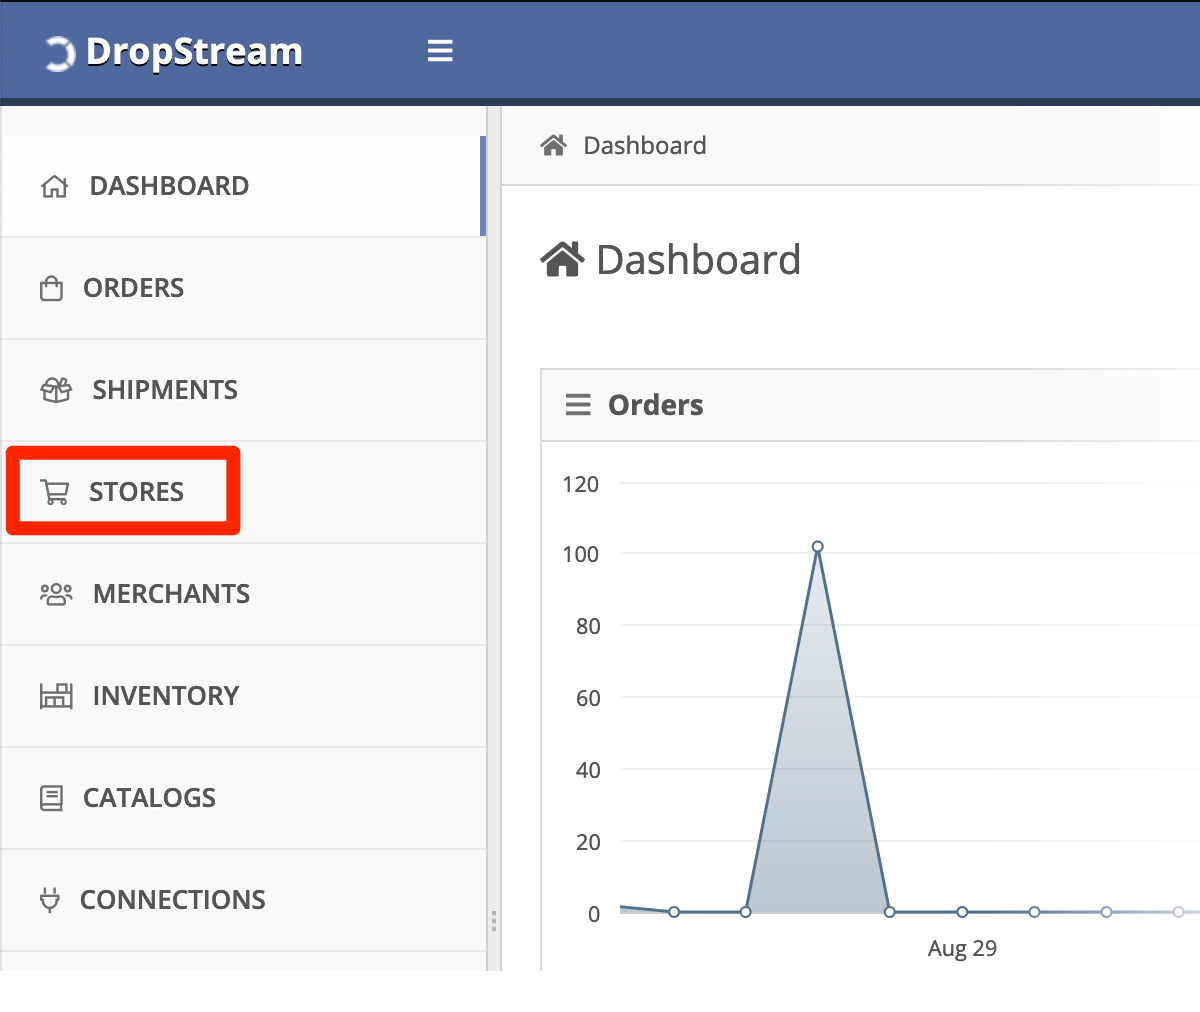Click the Shipments boxes icon
The image size is (1200, 1012).
point(56,390)
